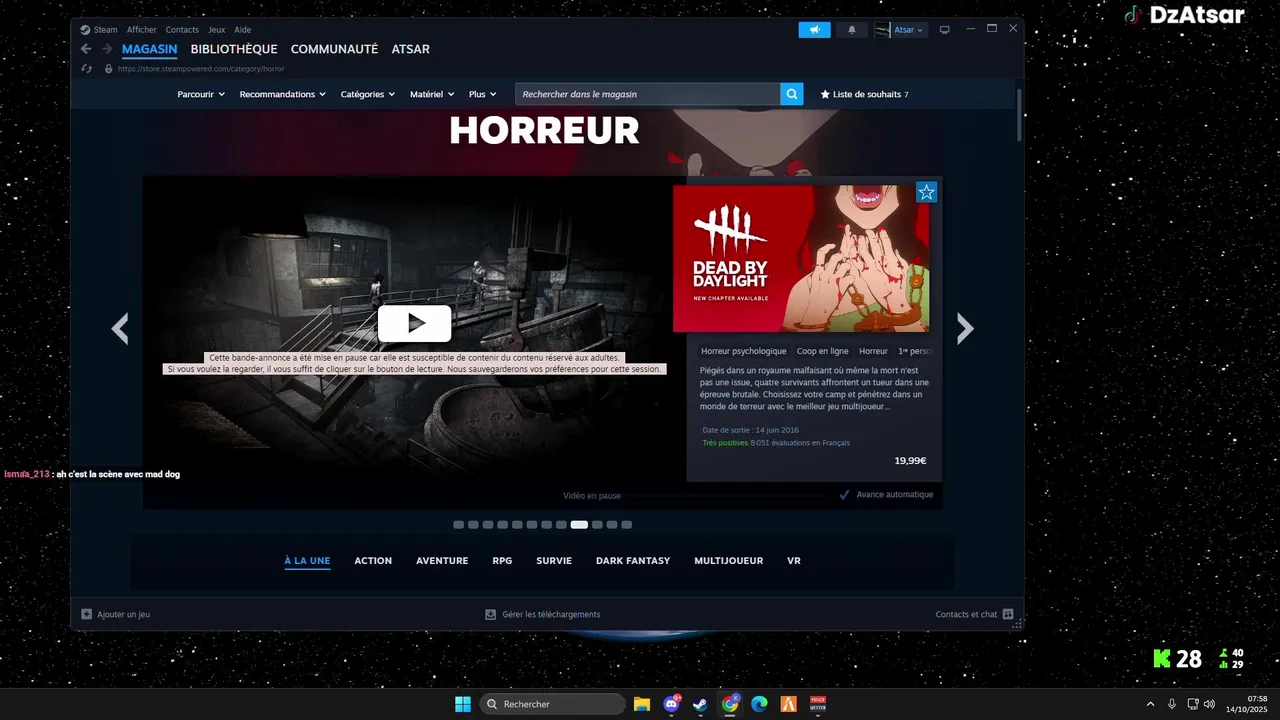Viewport: 1280px width, 720px height.
Task: Add Dead by Daylight to wishlist with the star icon
Action: click(x=927, y=192)
